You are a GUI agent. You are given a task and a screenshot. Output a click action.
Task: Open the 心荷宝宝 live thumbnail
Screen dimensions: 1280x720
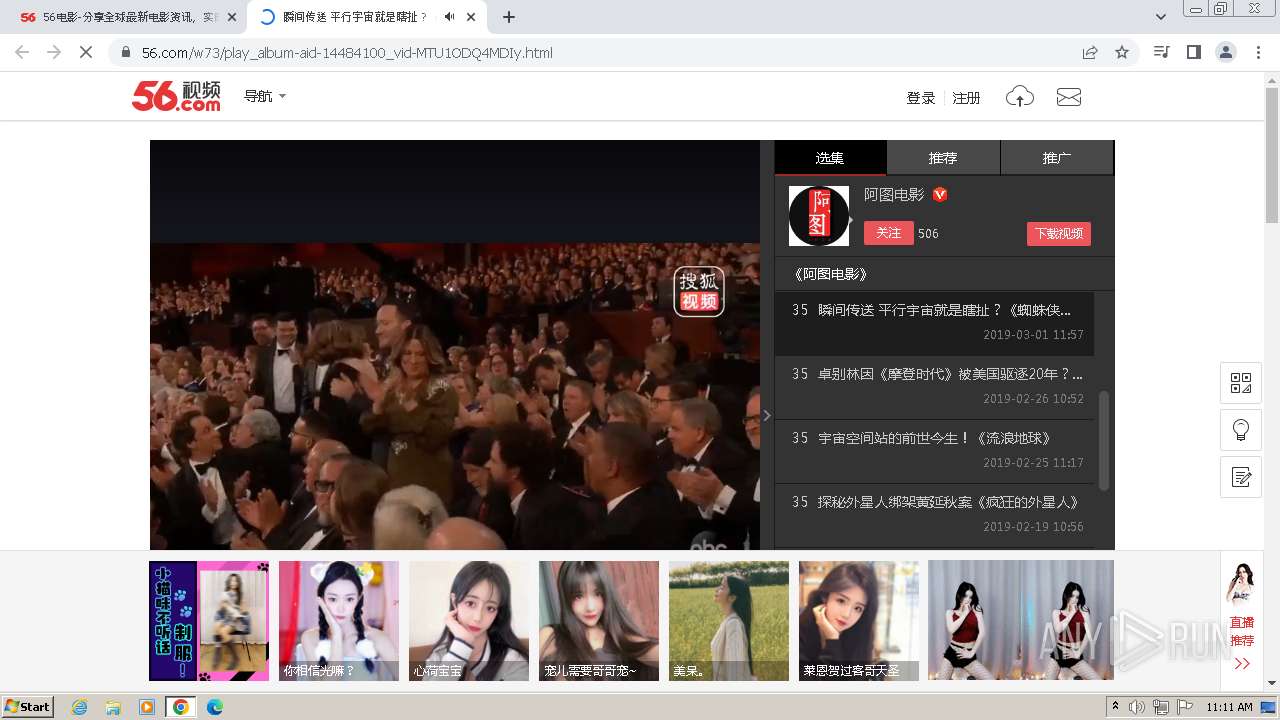click(469, 621)
